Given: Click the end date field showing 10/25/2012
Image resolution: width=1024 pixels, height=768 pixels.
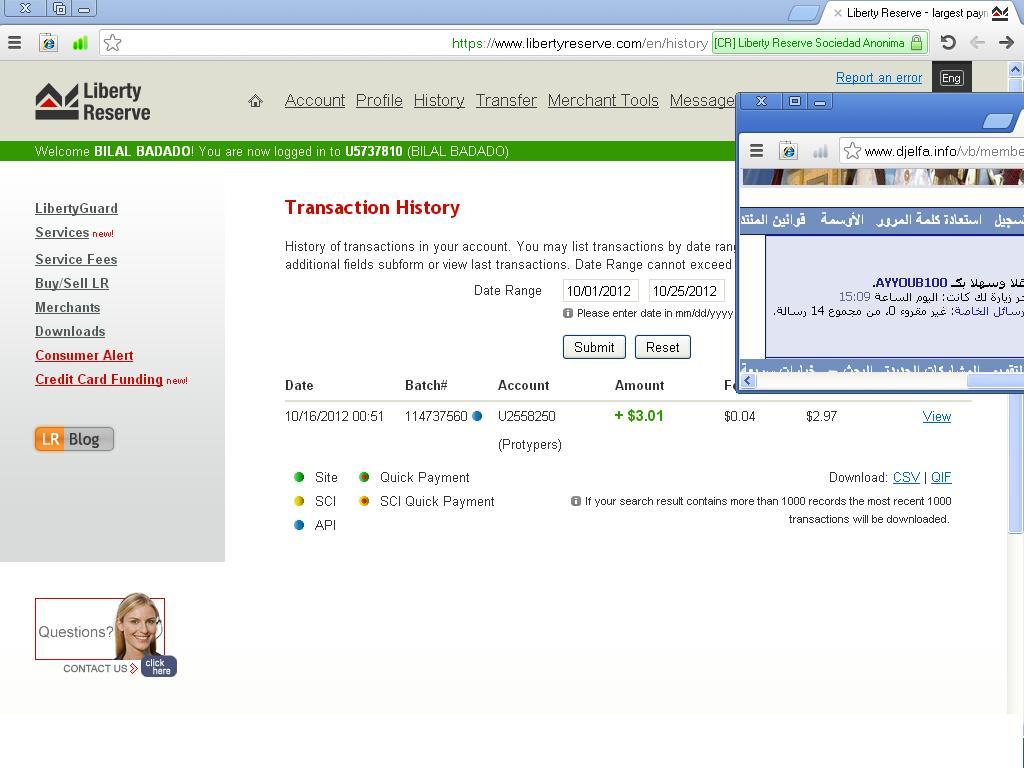Looking at the screenshot, I should pos(686,291).
